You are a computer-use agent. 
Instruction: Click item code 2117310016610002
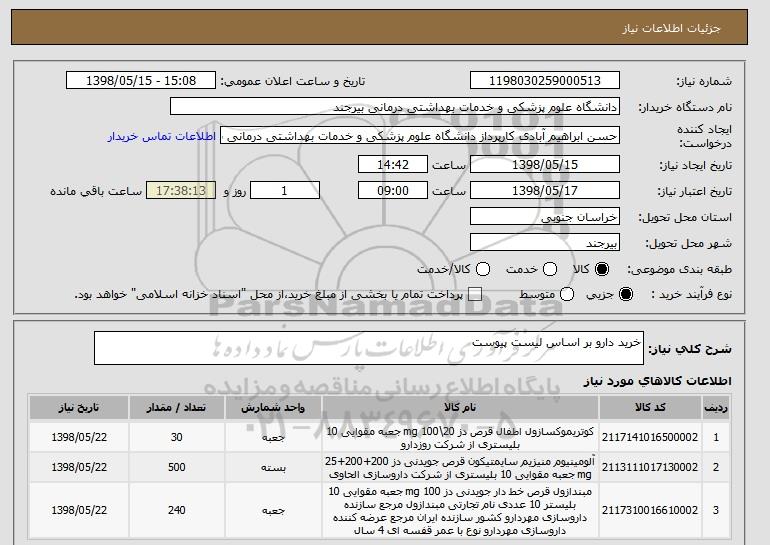[650, 510]
